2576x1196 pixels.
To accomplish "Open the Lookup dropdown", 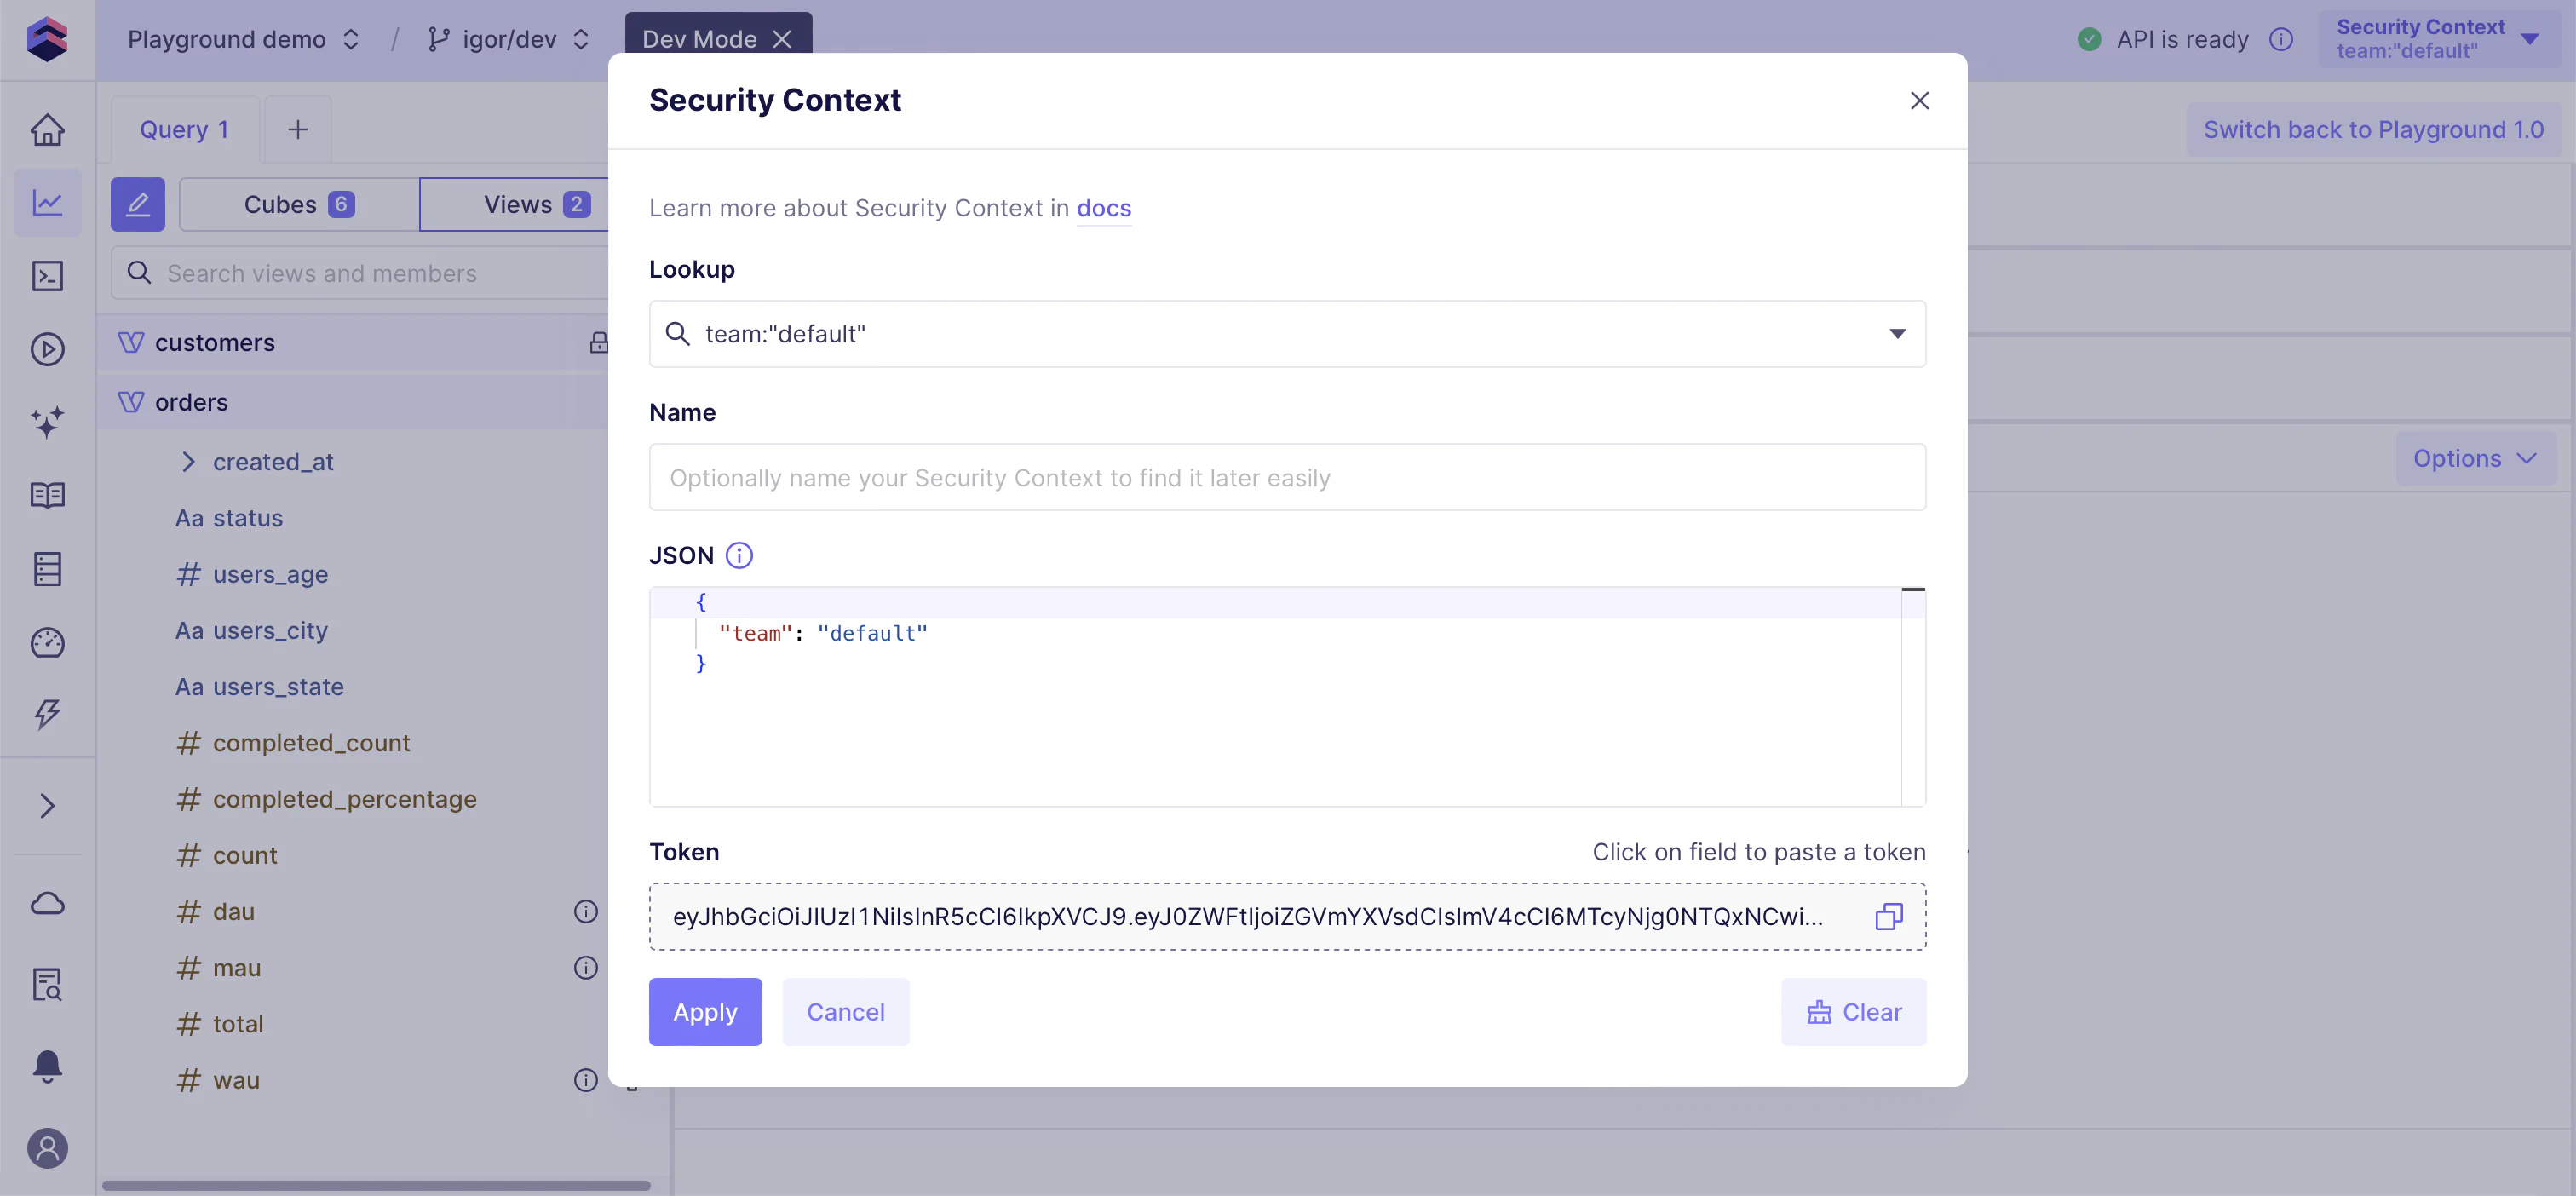I will (x=1896, y=333).
